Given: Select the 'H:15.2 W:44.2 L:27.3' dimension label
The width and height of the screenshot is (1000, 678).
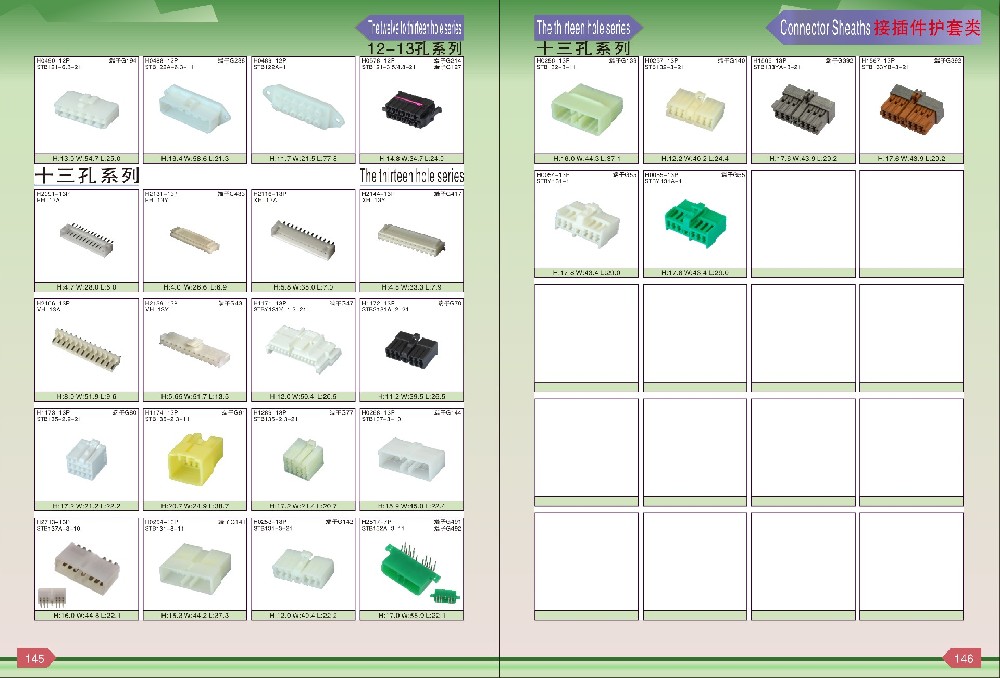Looking at the screenshot, I should click(195, 615).
